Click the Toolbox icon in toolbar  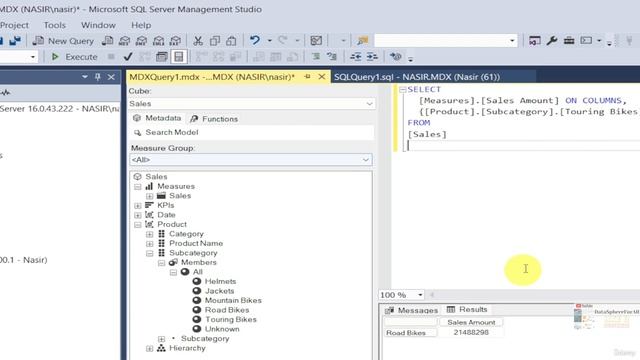click(569, 40)
